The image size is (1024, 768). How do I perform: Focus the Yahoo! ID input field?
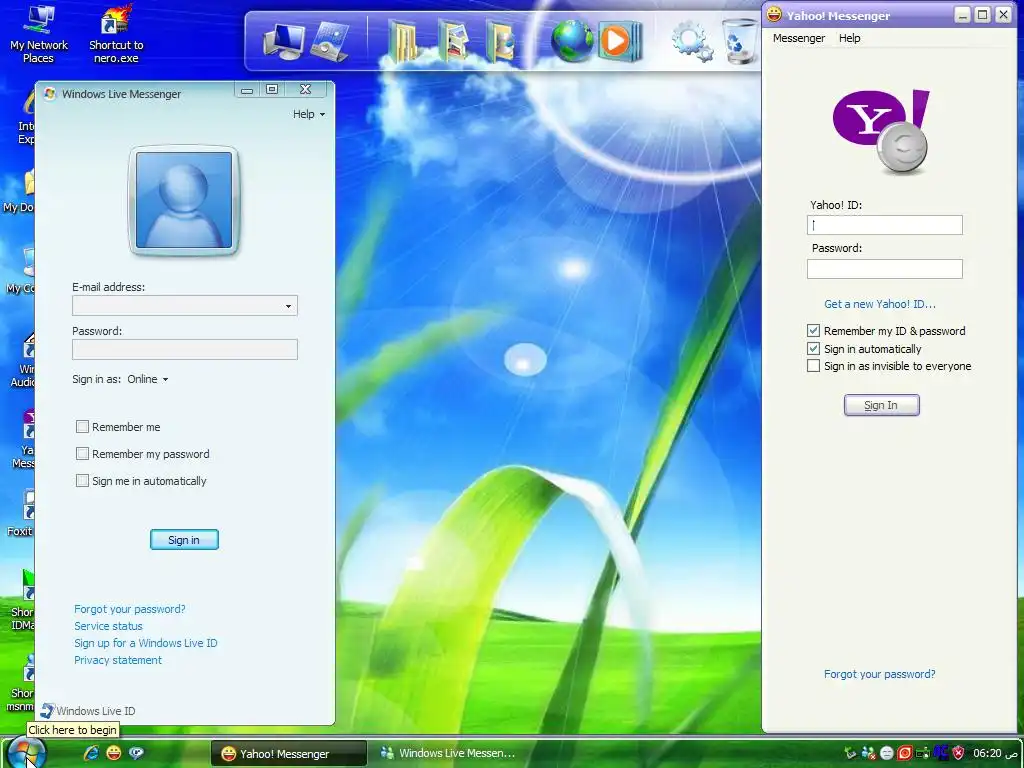(884, 225)
